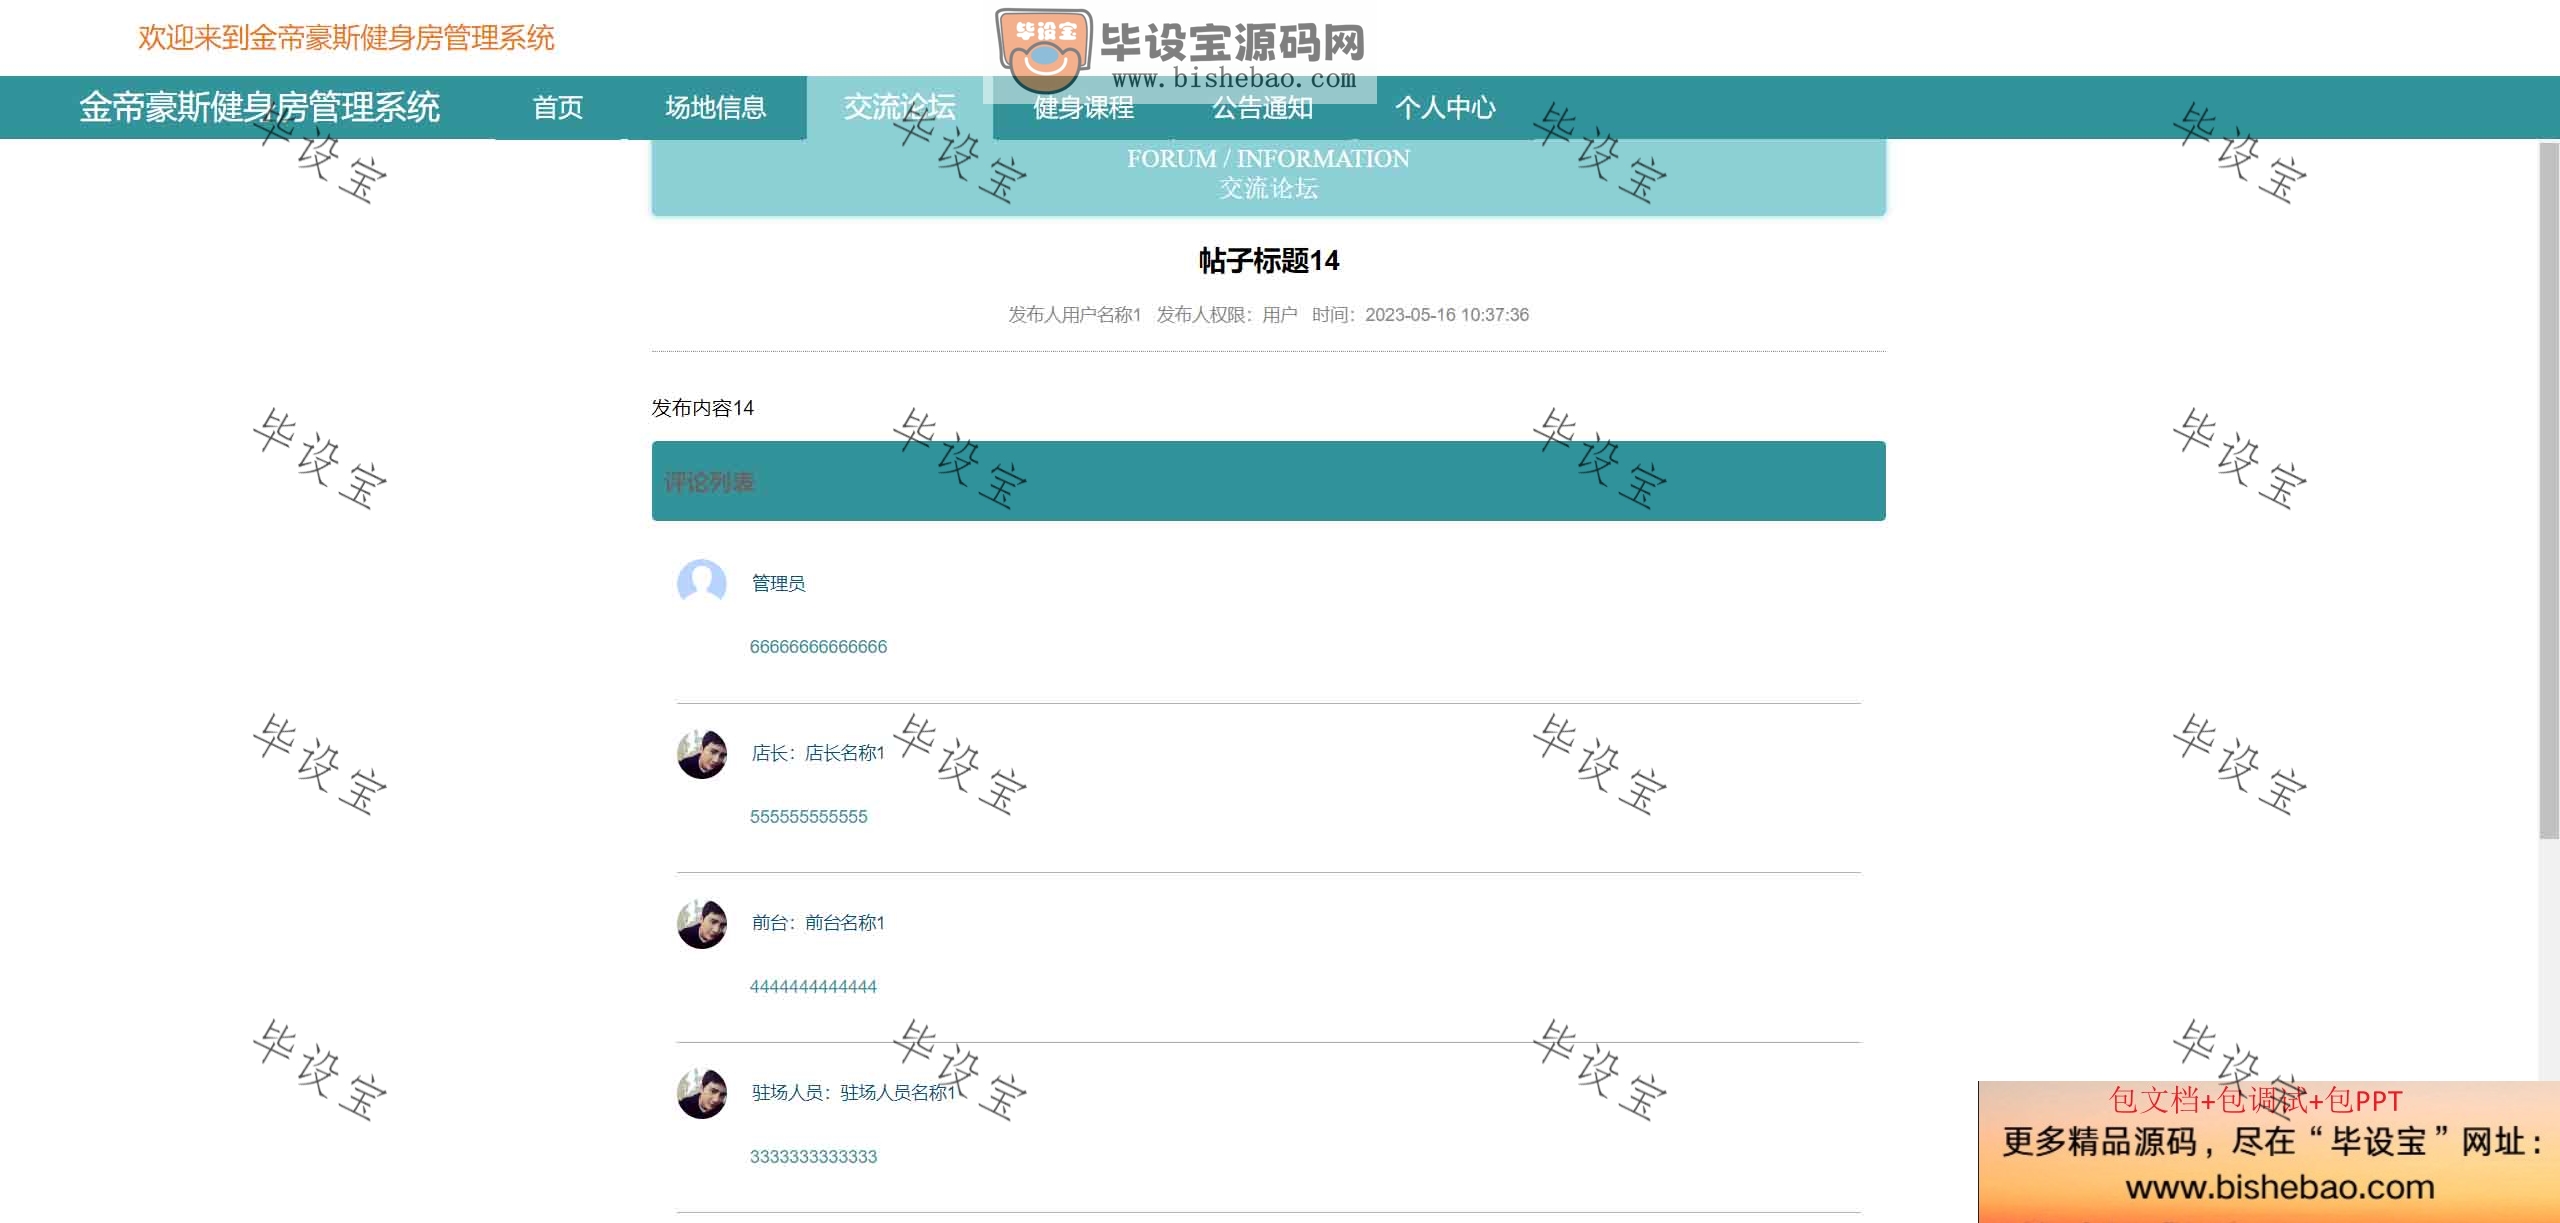Click the comment text 66666666666666
Viewport: 2560px width, 1223px height.
(x=818, y=647)
